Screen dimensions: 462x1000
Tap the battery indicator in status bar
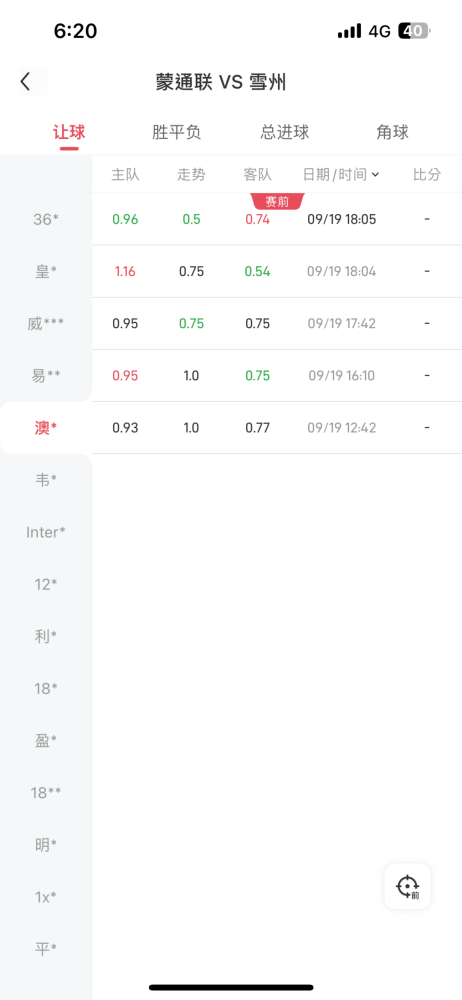click(x=415, y=31)
